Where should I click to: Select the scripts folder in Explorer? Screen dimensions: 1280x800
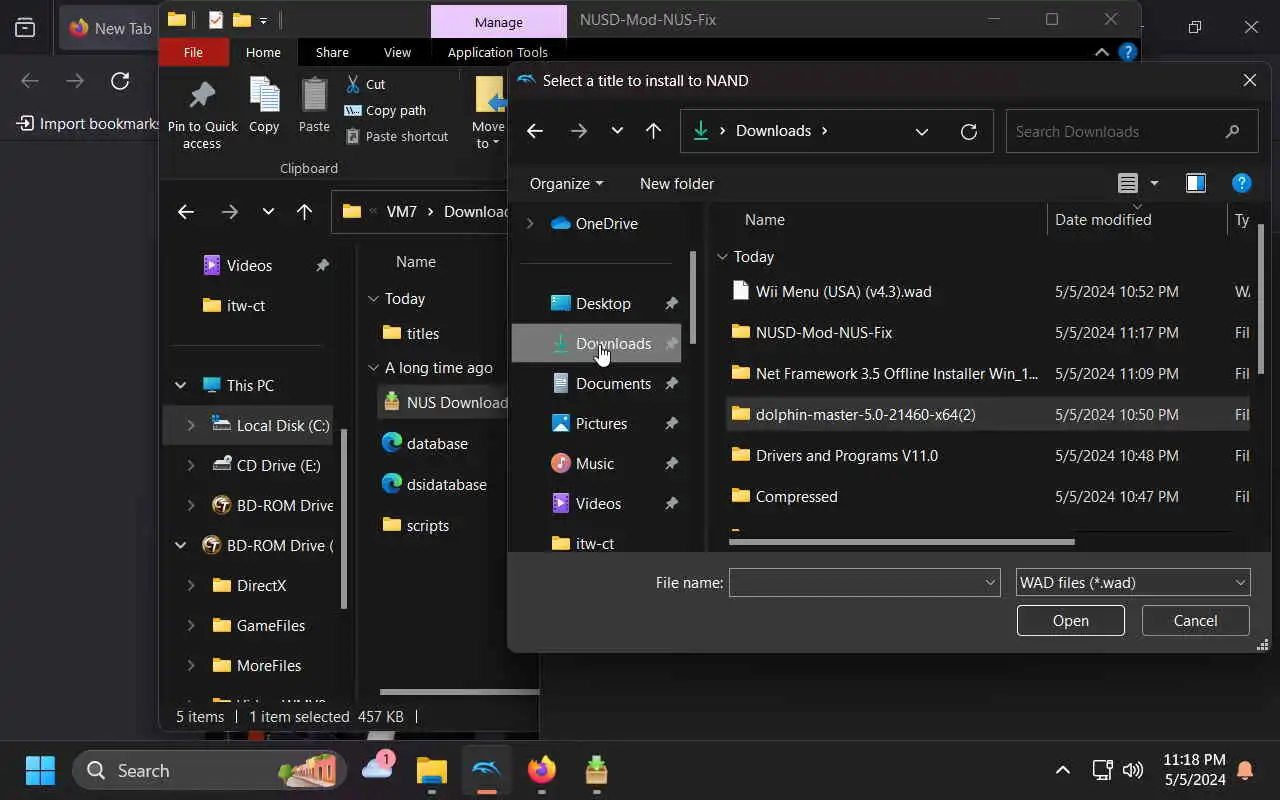tap(416, 525)
